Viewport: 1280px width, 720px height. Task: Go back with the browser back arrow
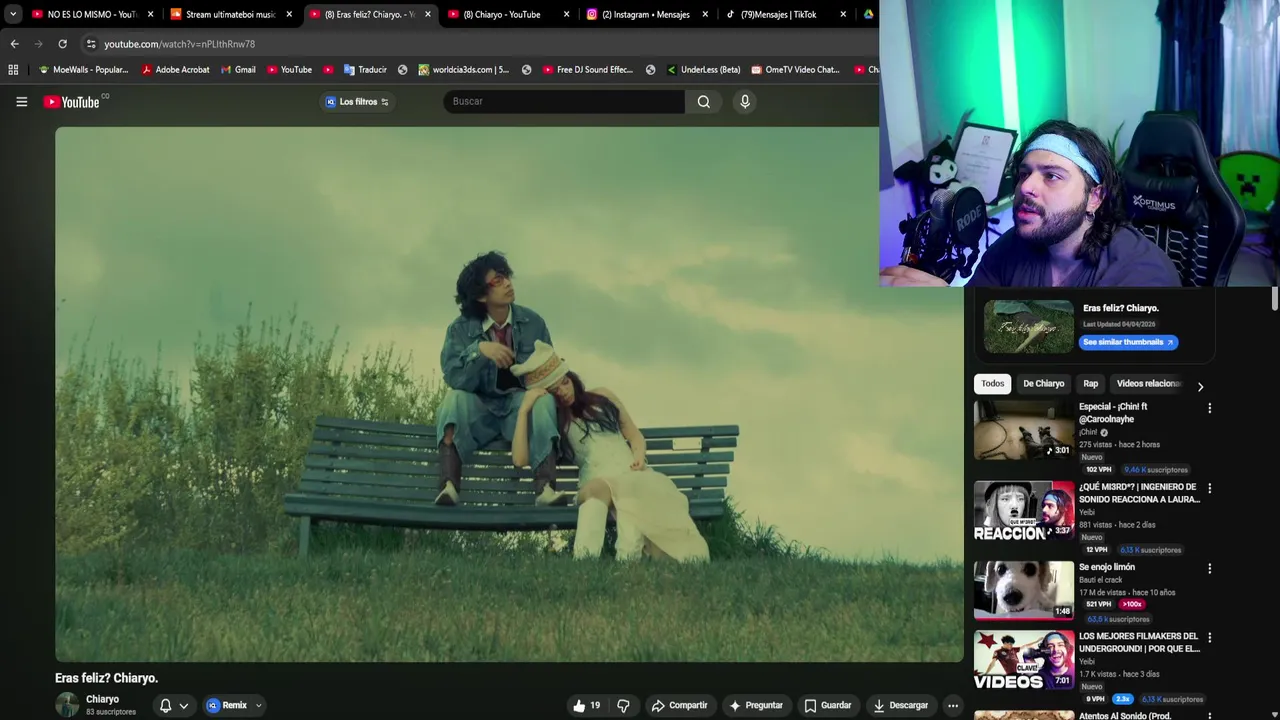point(14,44)
